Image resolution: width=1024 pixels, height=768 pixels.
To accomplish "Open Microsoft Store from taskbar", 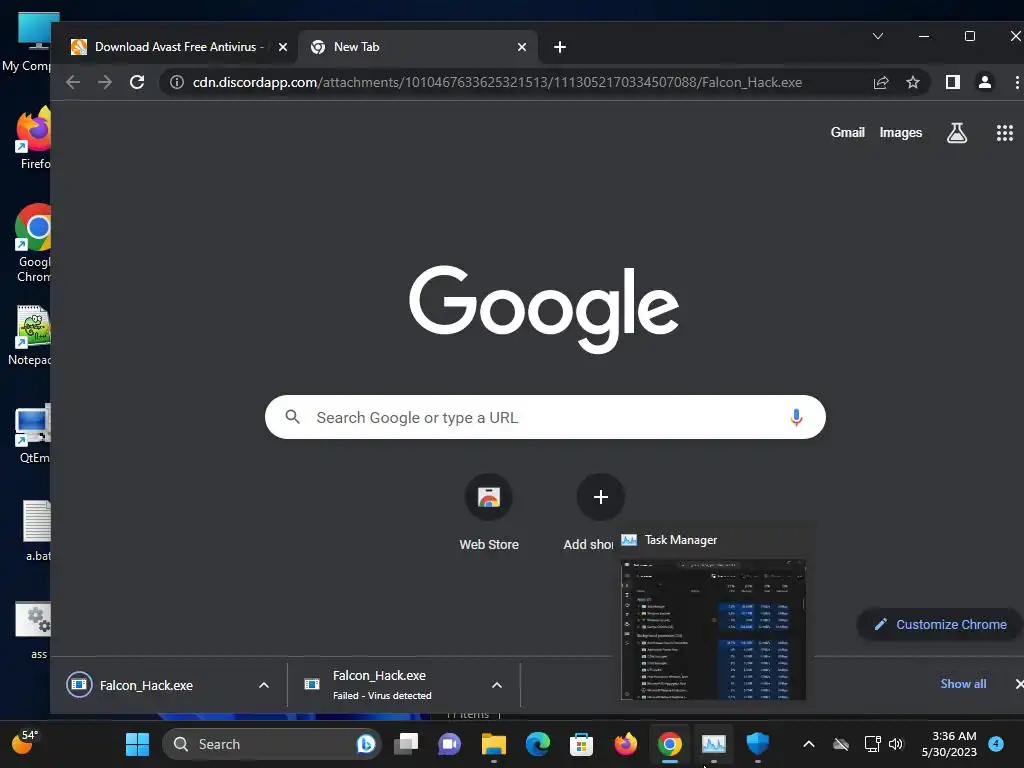I will coord(581,744).
